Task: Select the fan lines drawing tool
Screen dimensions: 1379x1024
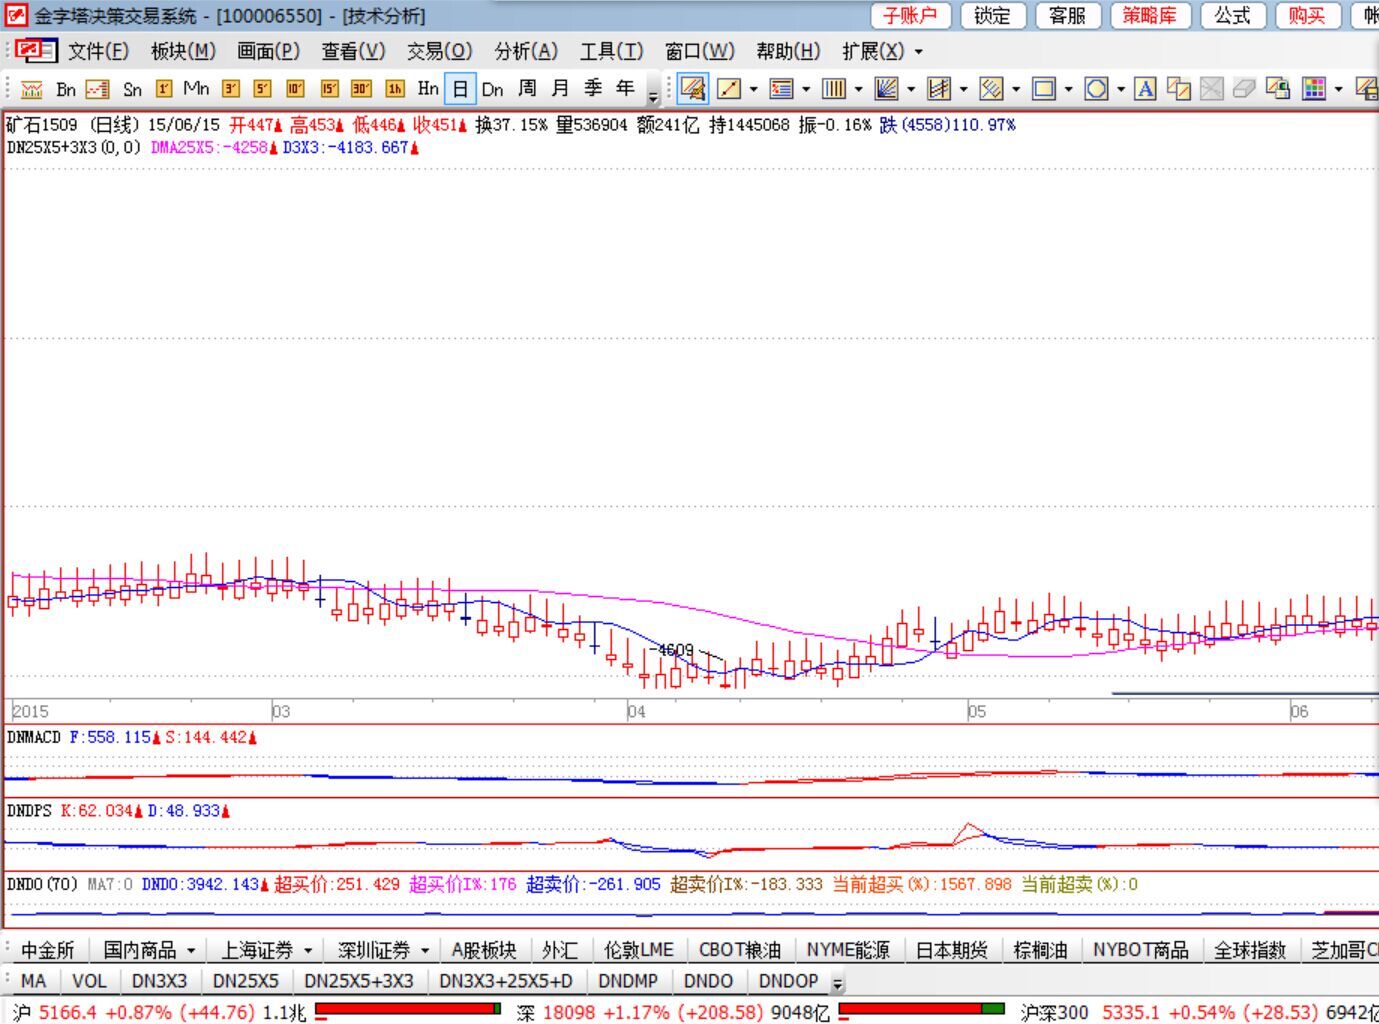Action: [x=886, y=89]
